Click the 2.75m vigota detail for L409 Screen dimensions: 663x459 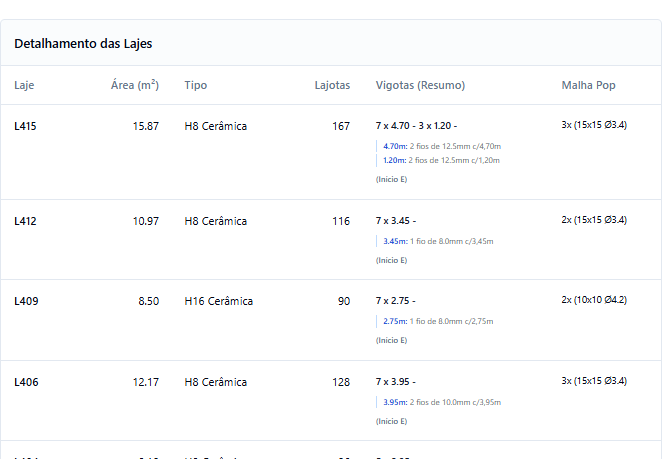point(438,321)
